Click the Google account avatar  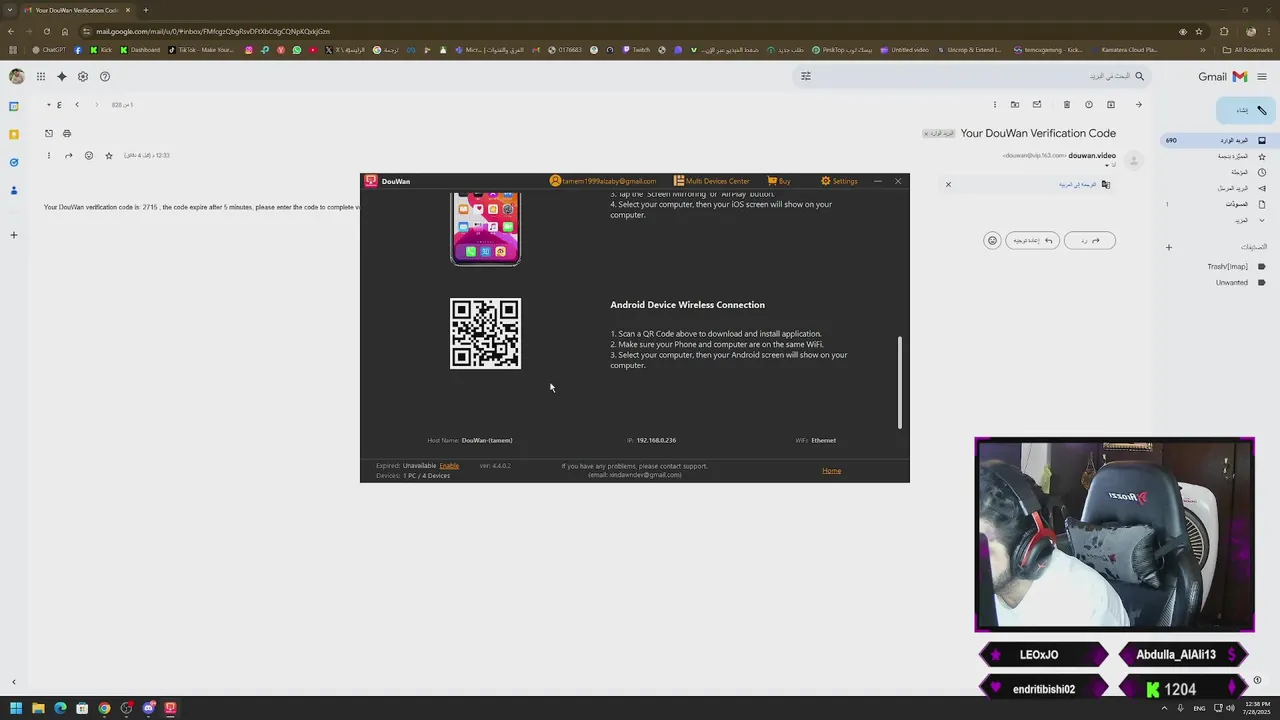coord(16,76)
